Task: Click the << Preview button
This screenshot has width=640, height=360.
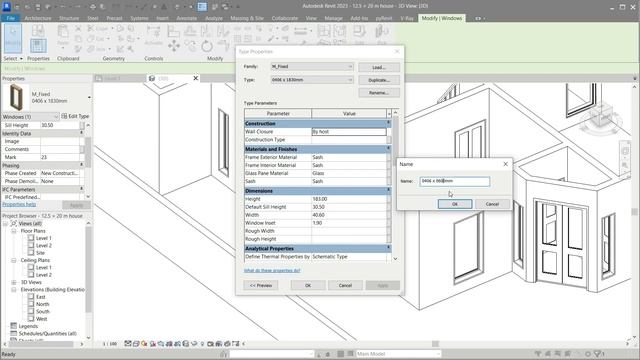Action: (x=260, y=285)
